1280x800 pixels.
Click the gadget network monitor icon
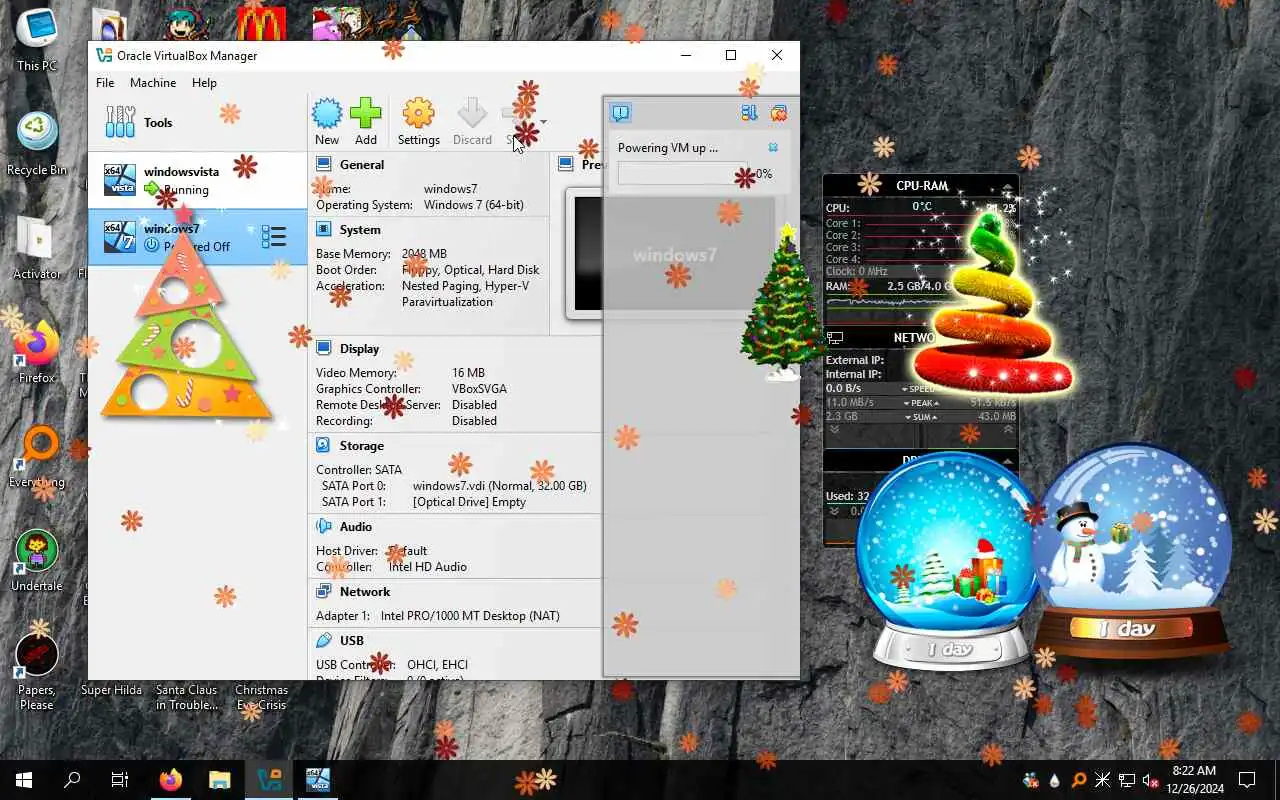pyautogui.click(x=835, y=338)
